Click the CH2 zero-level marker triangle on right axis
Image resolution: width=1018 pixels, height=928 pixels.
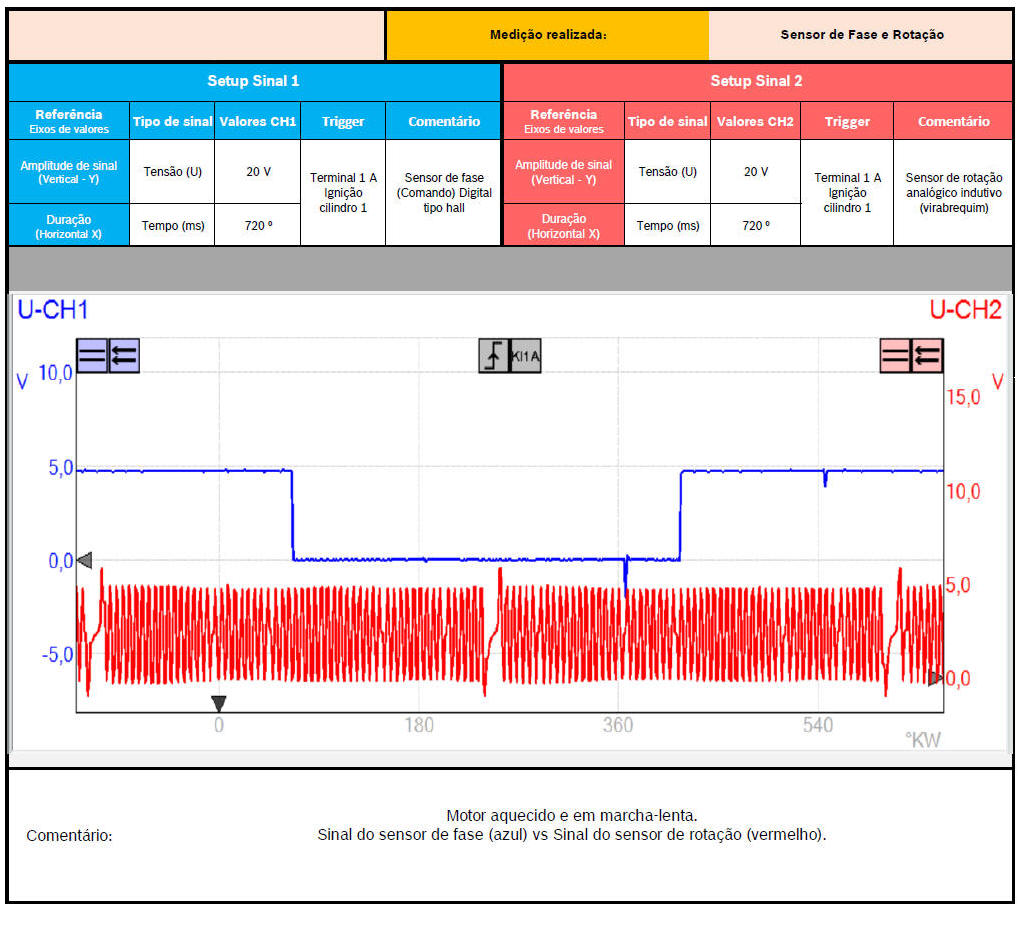click(935, 679)
